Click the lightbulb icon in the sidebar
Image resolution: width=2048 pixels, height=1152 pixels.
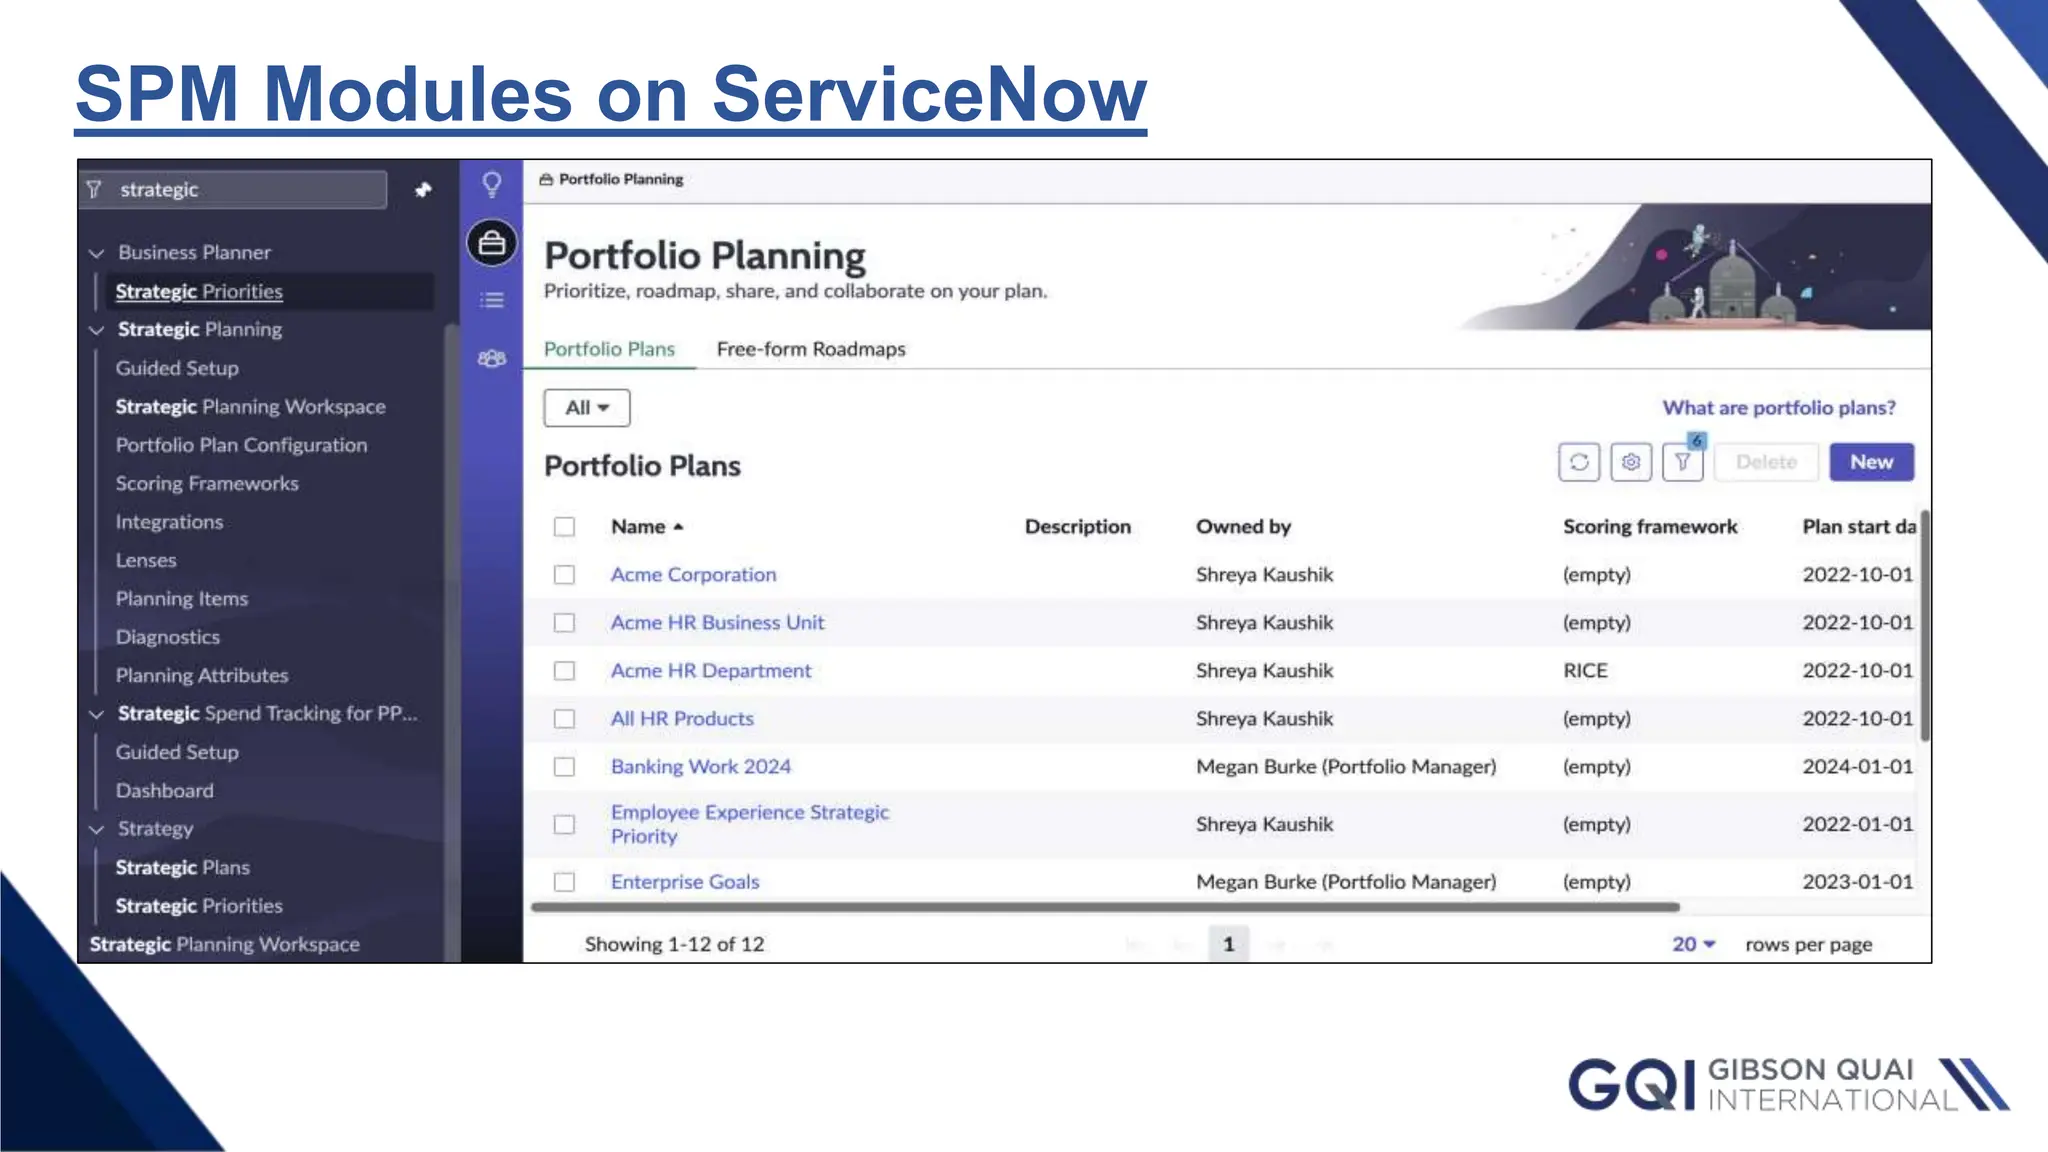[491, 185]
